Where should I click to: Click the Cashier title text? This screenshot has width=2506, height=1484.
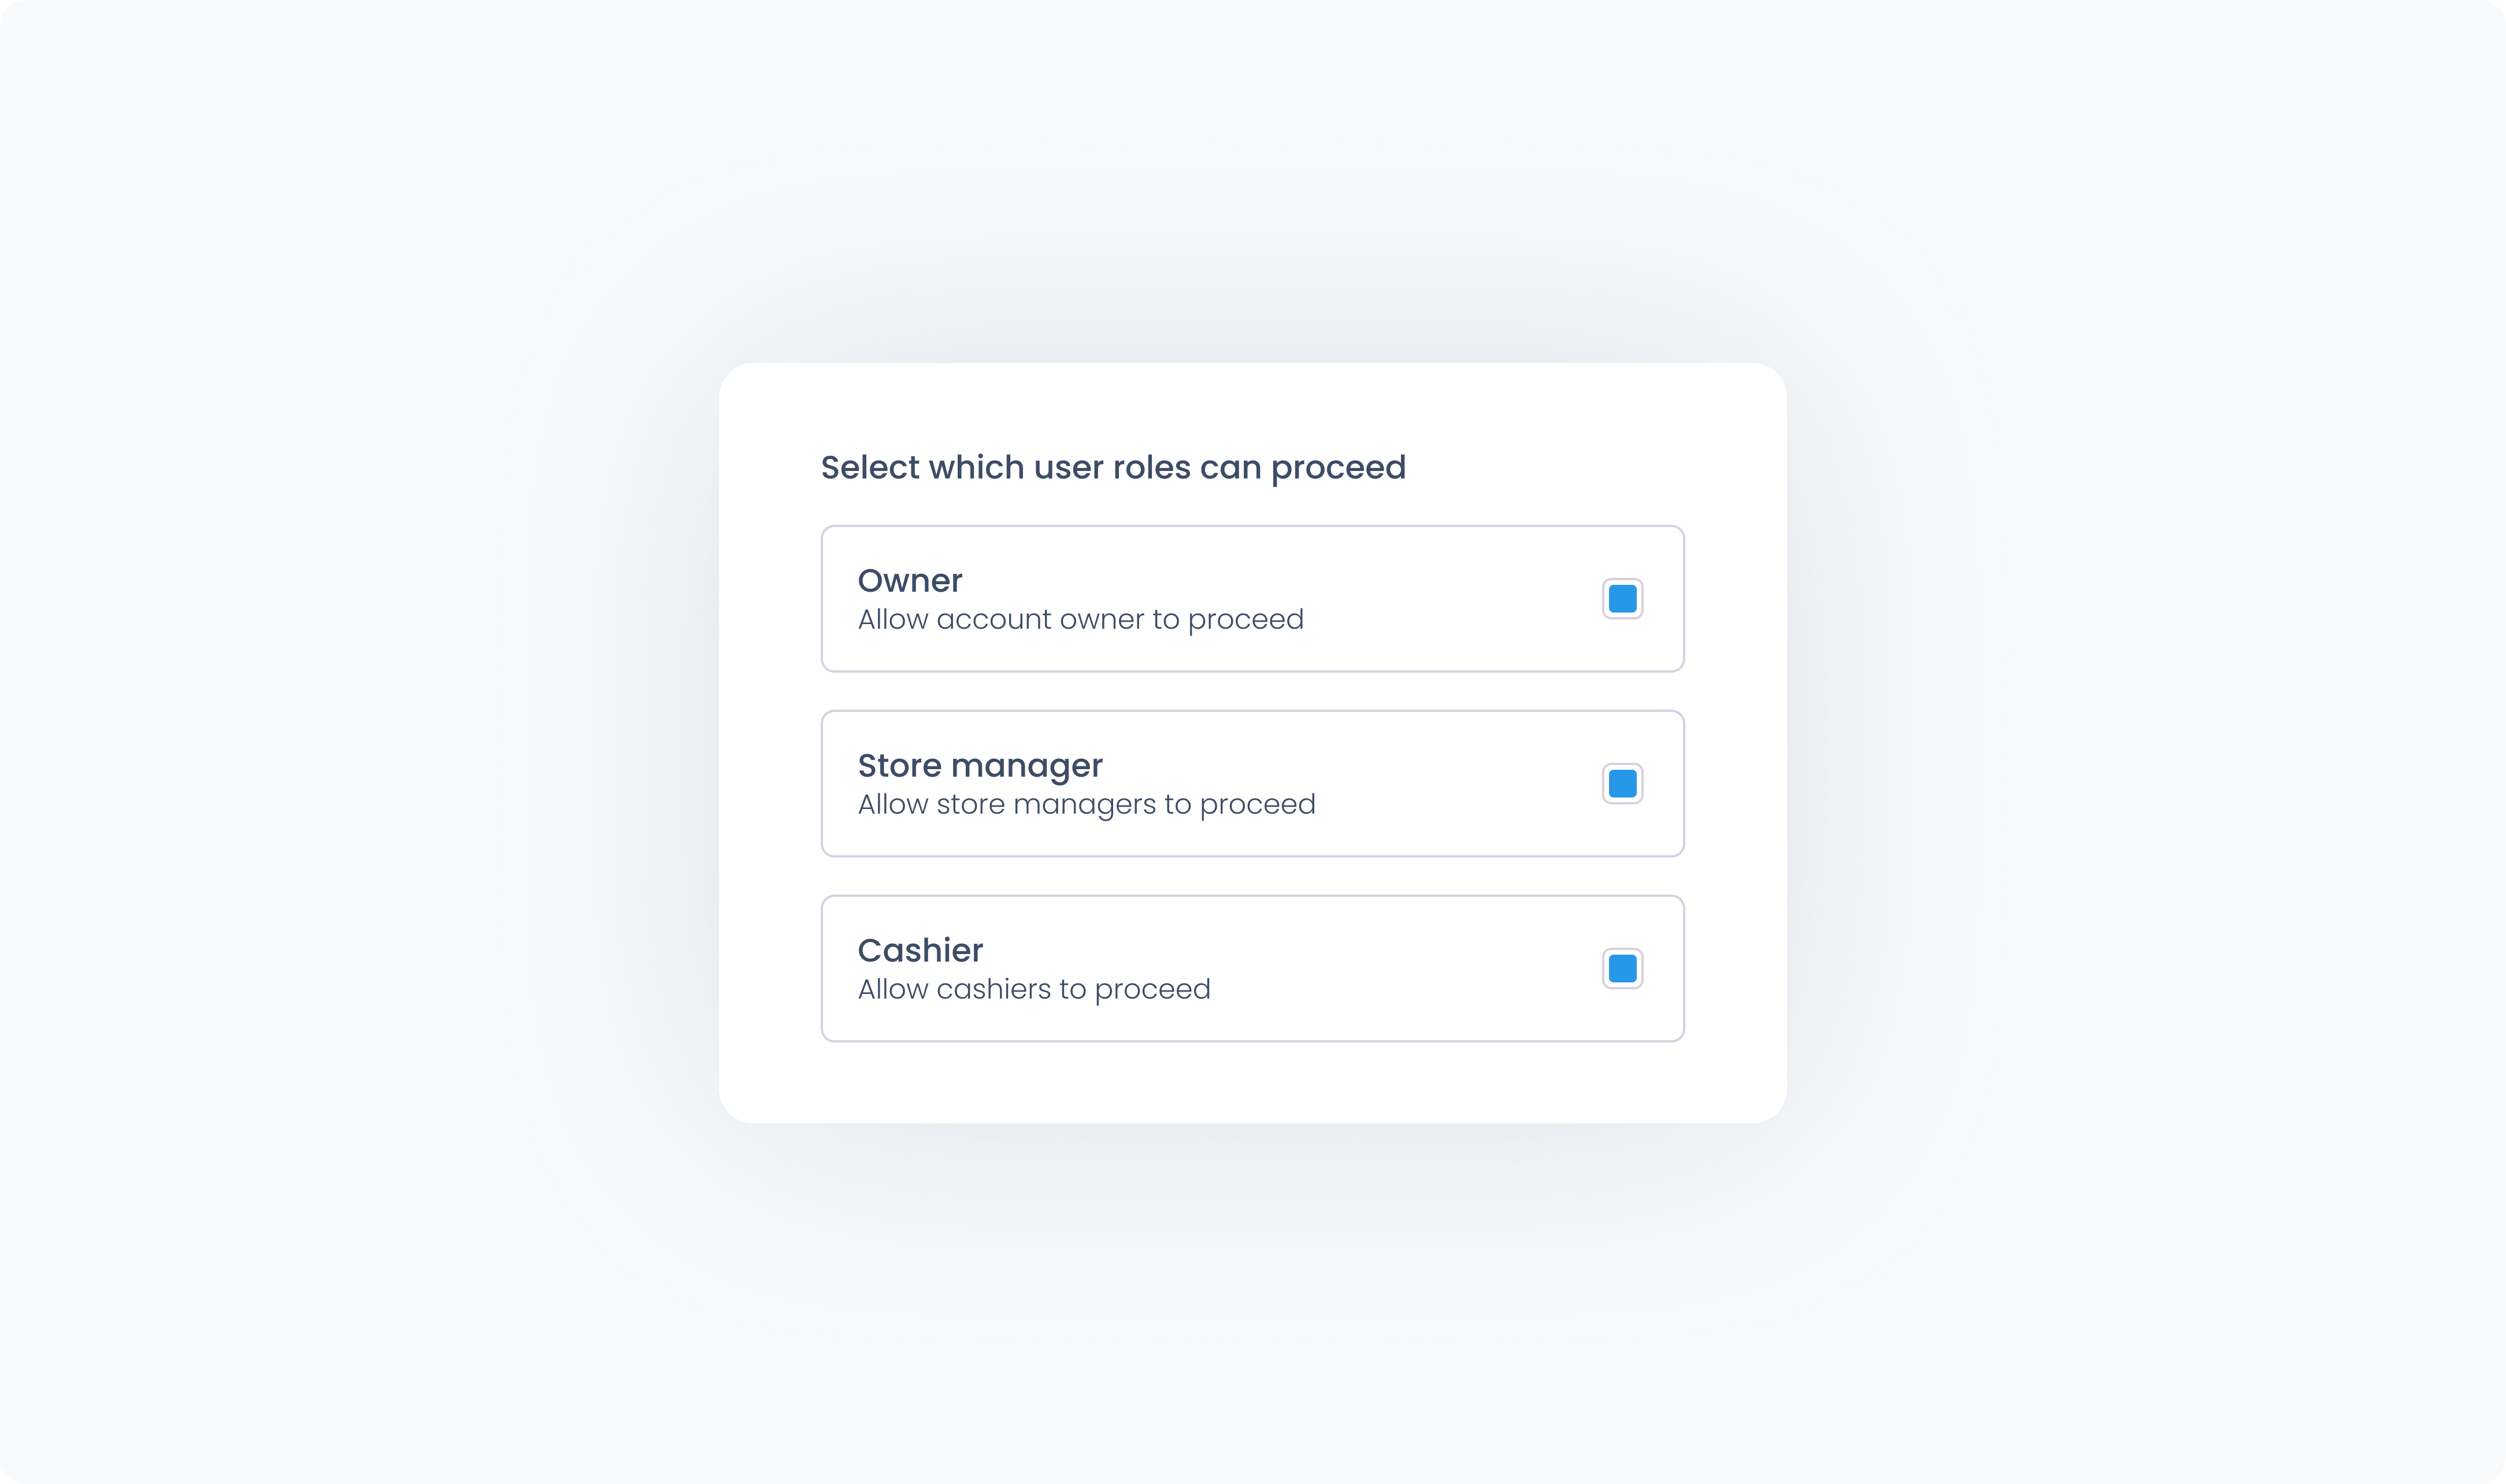920,950
